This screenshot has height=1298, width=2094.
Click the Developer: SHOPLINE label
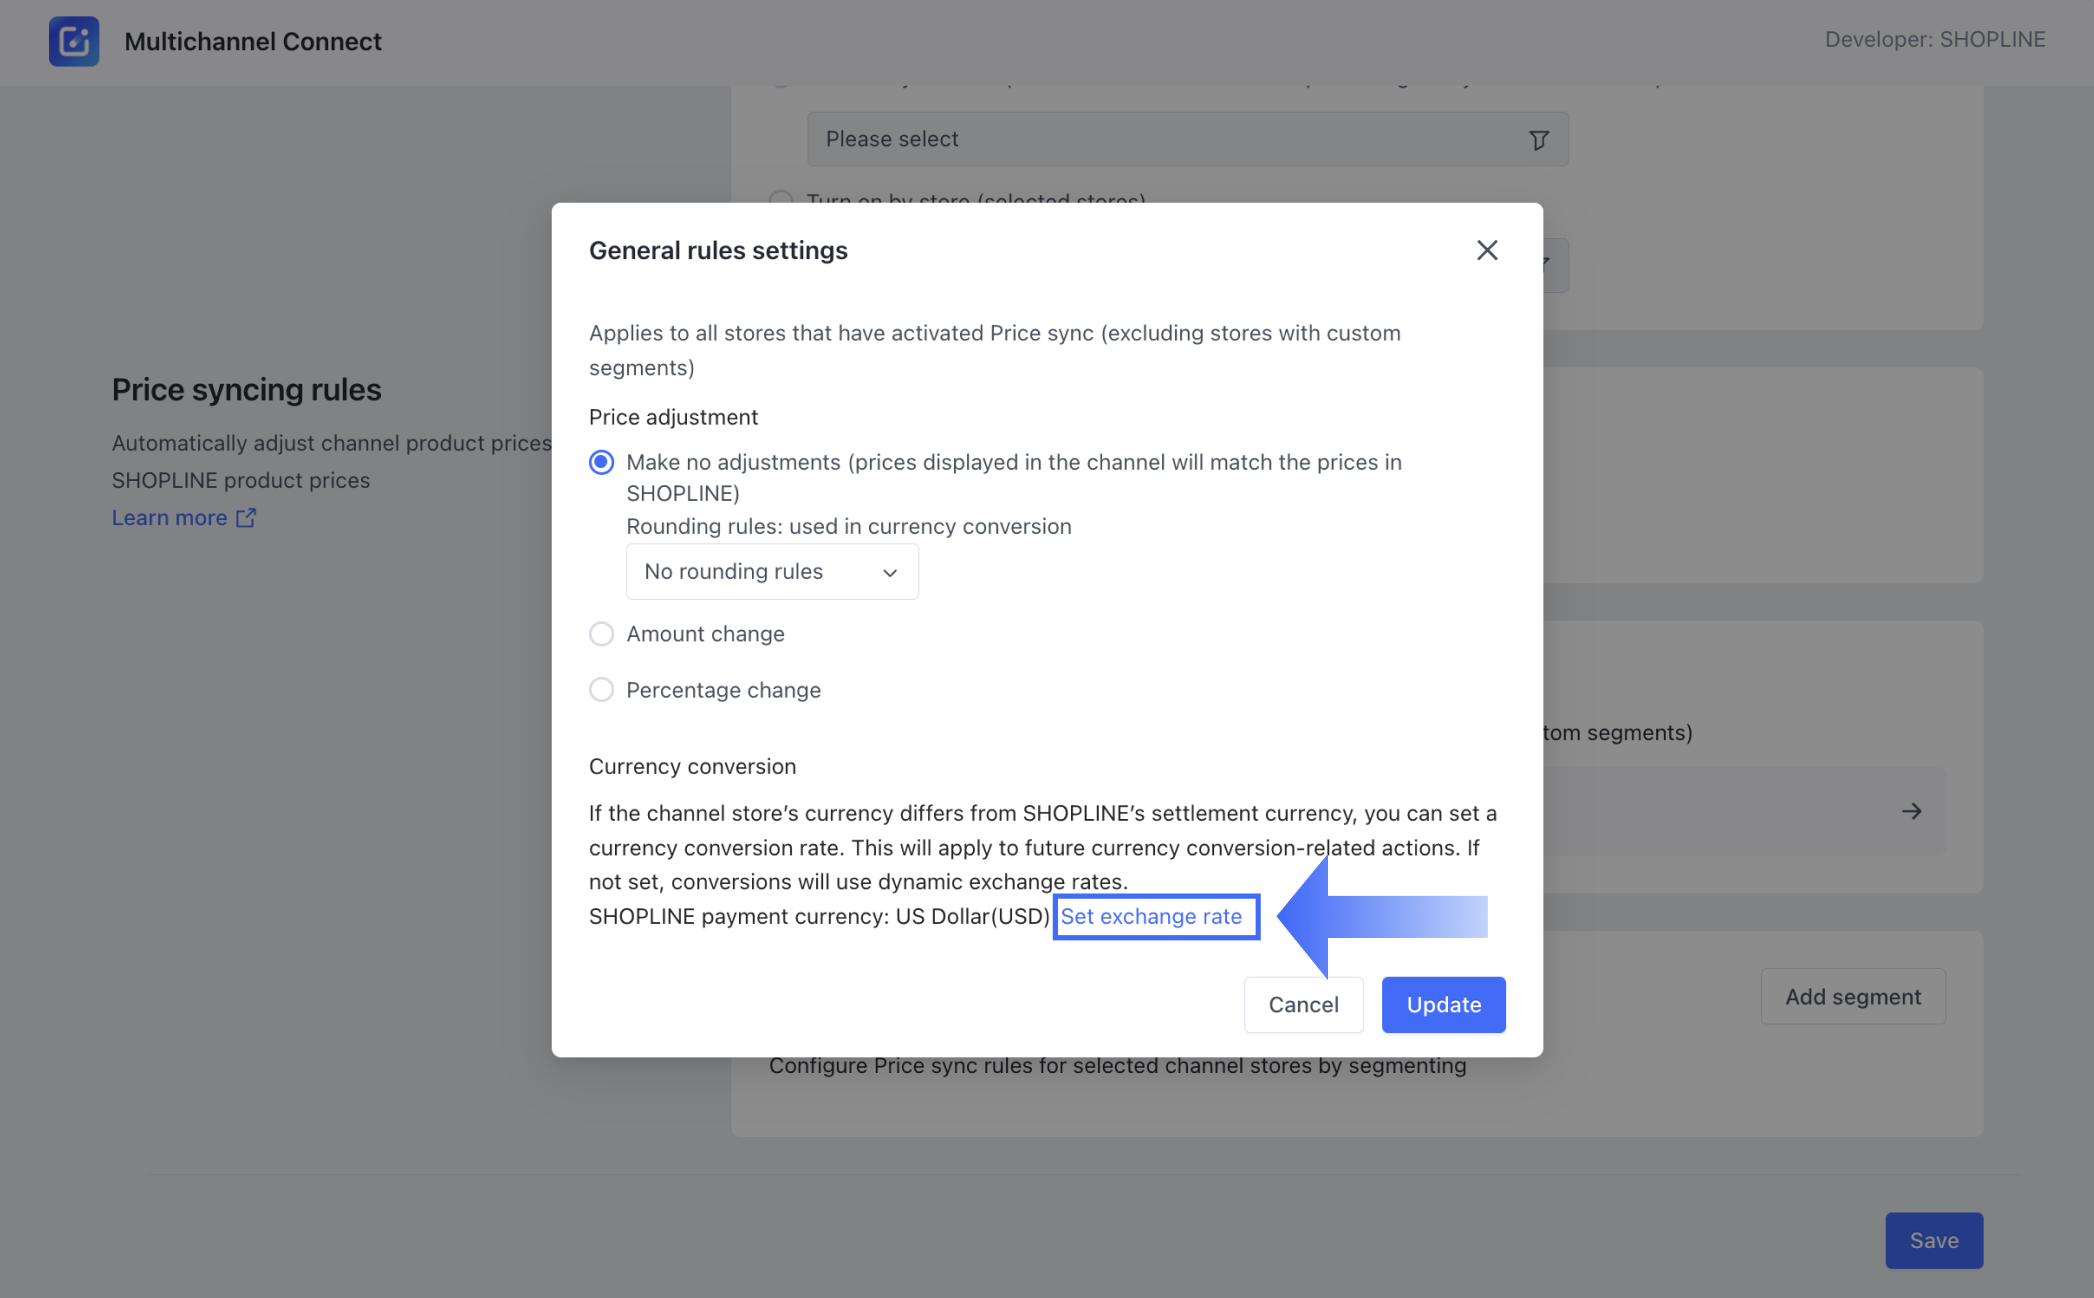1934,40
